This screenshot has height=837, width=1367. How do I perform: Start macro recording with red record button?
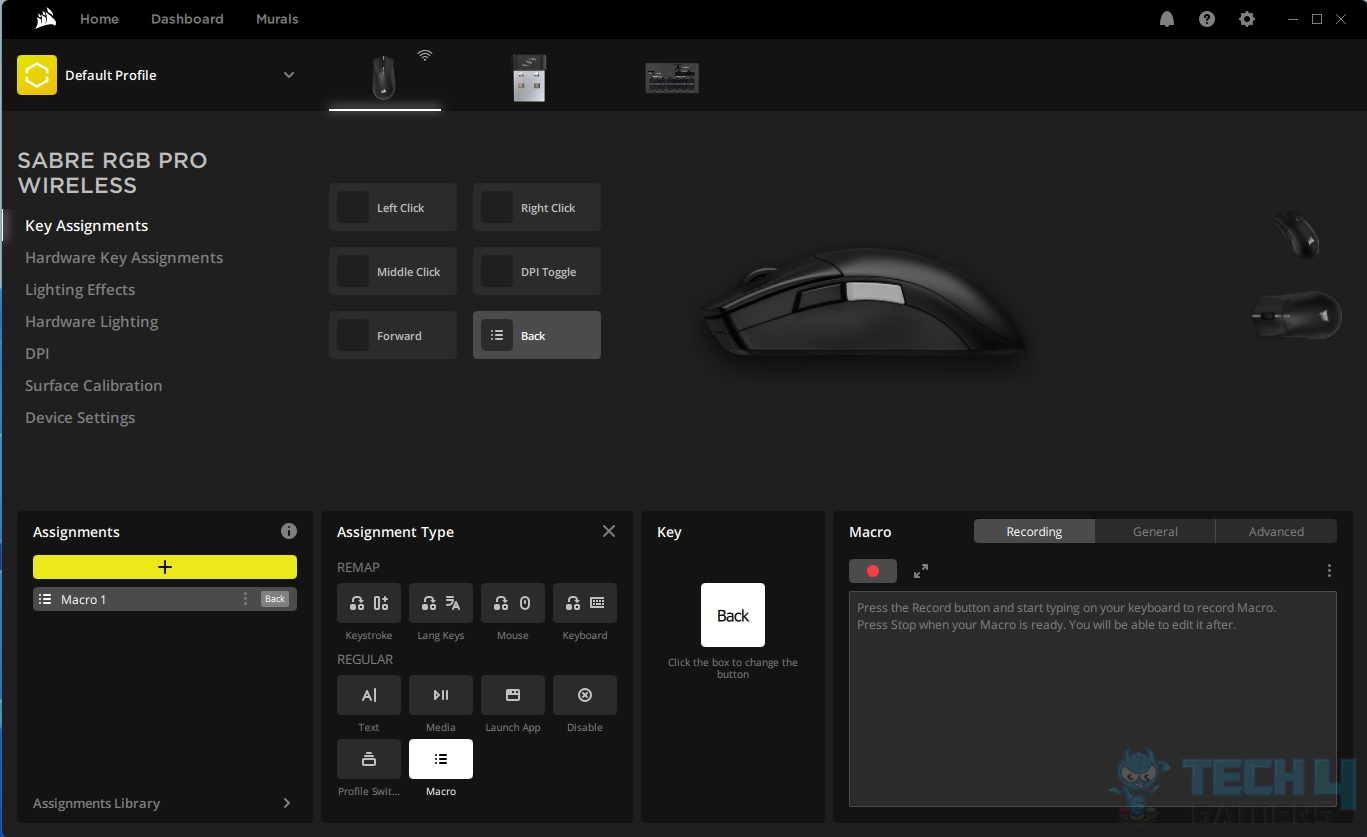(873, 571)
